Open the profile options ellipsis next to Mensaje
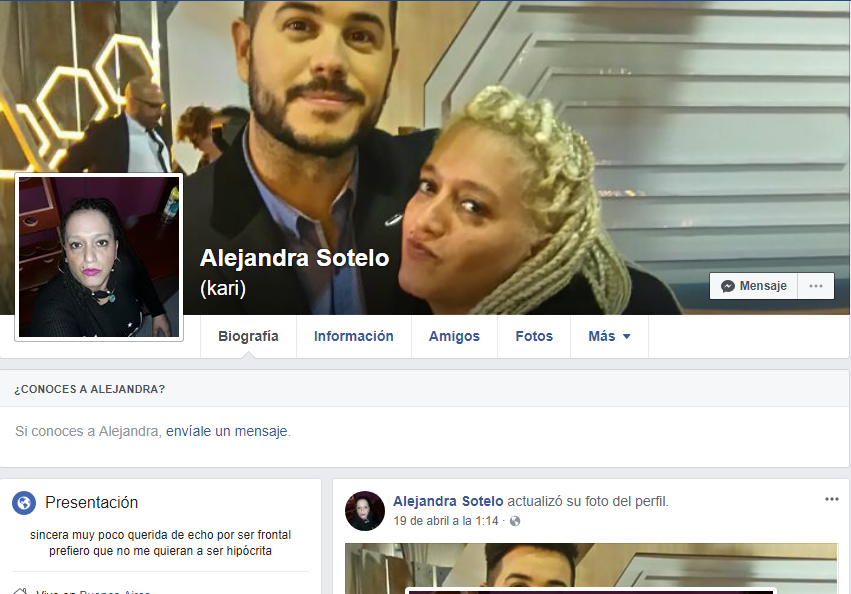This screenshot has width=851, height=594. [x=816, y=286]
